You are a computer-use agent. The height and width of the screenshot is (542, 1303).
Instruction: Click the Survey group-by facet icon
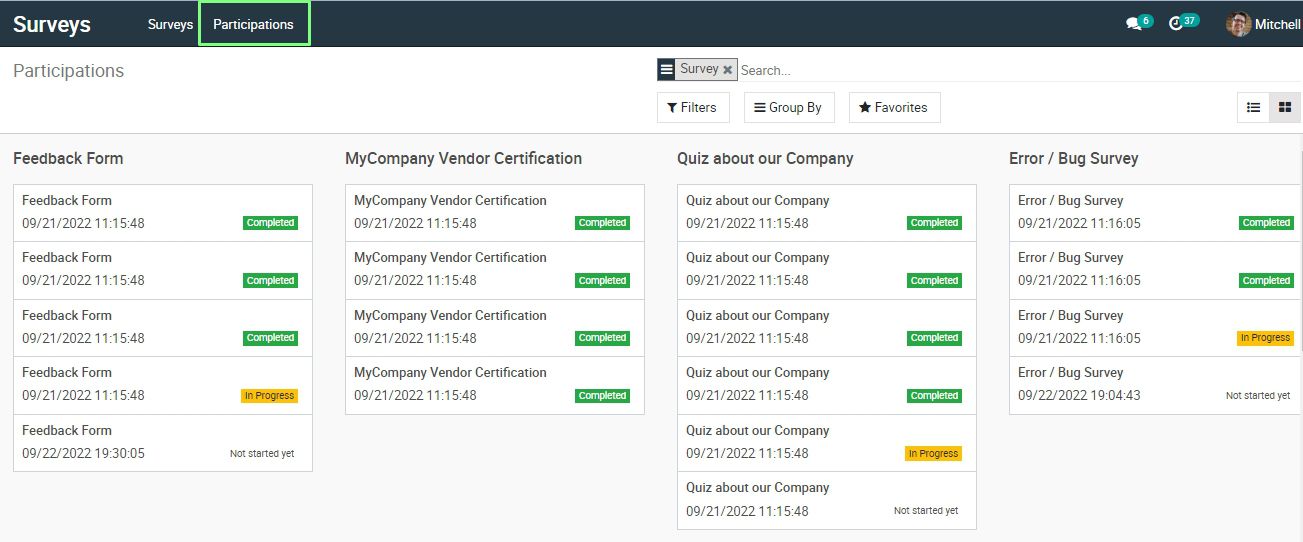[667, 69]
